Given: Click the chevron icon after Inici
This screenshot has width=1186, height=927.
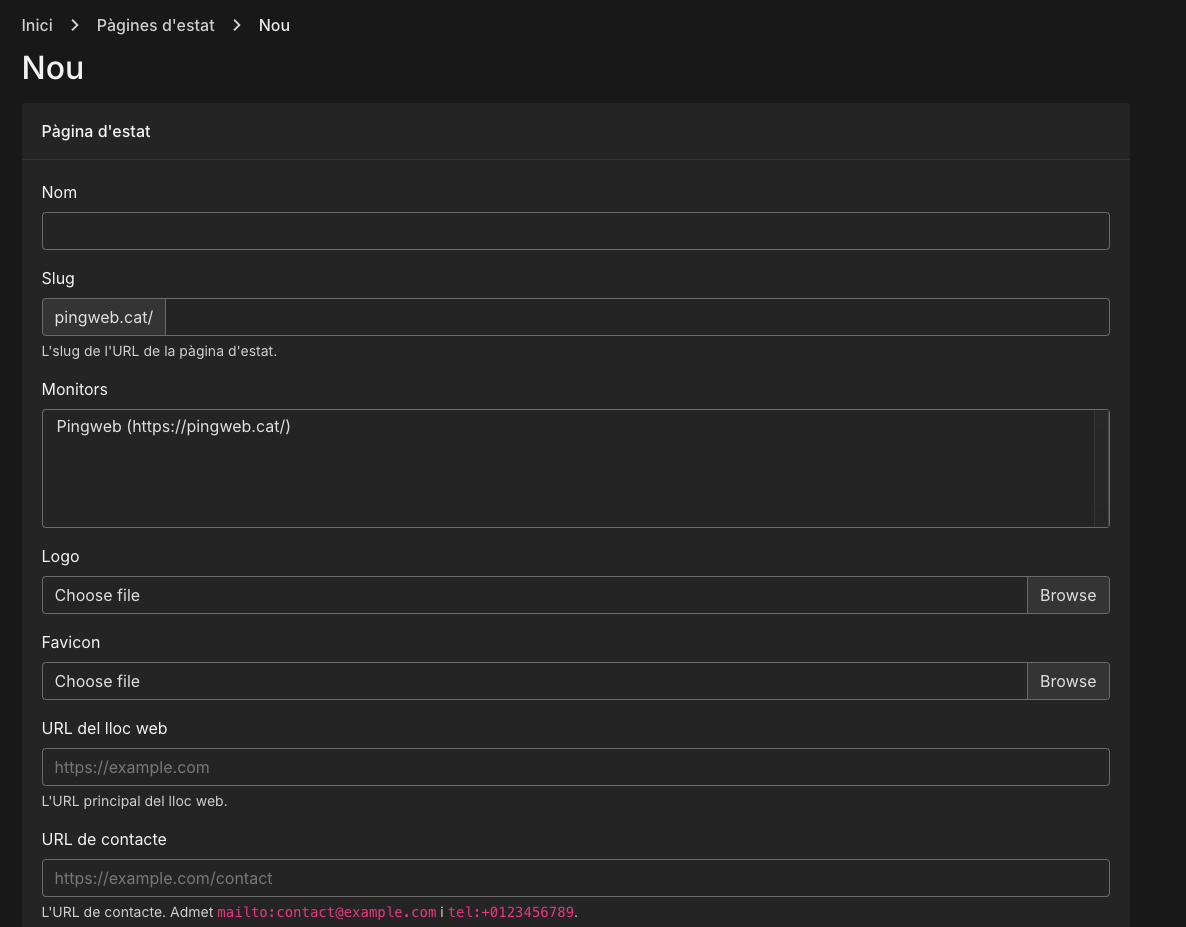Looking at the screenshot, I should click(75, 25).
